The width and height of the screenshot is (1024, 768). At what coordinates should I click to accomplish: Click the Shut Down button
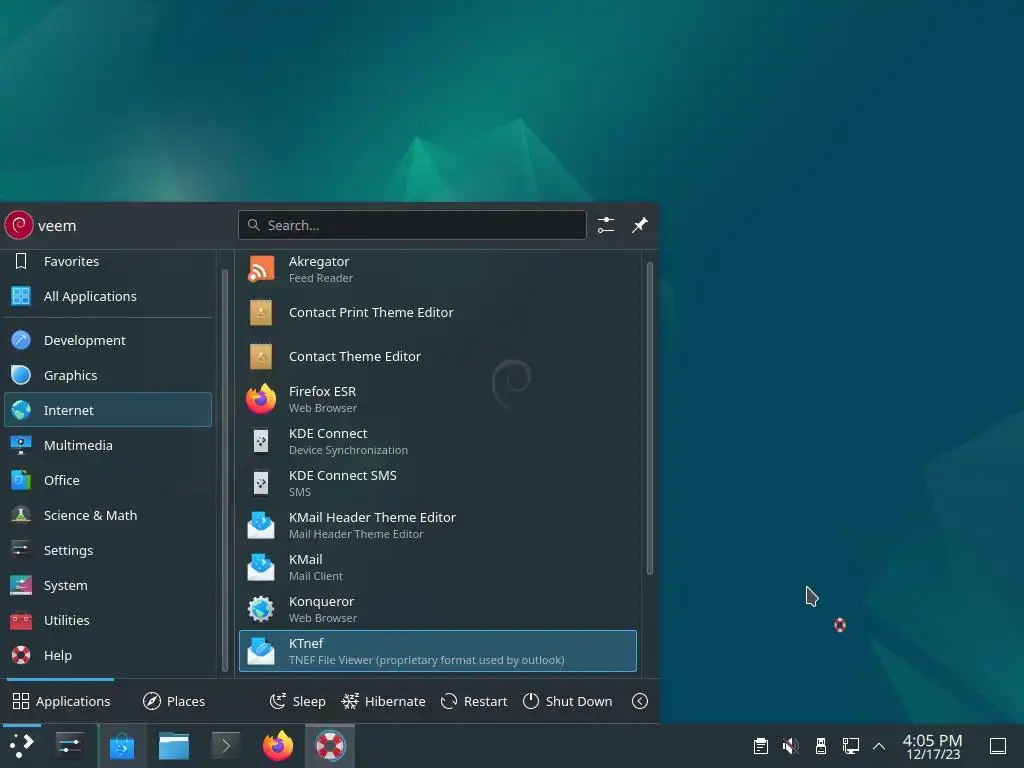click(568, 701)
